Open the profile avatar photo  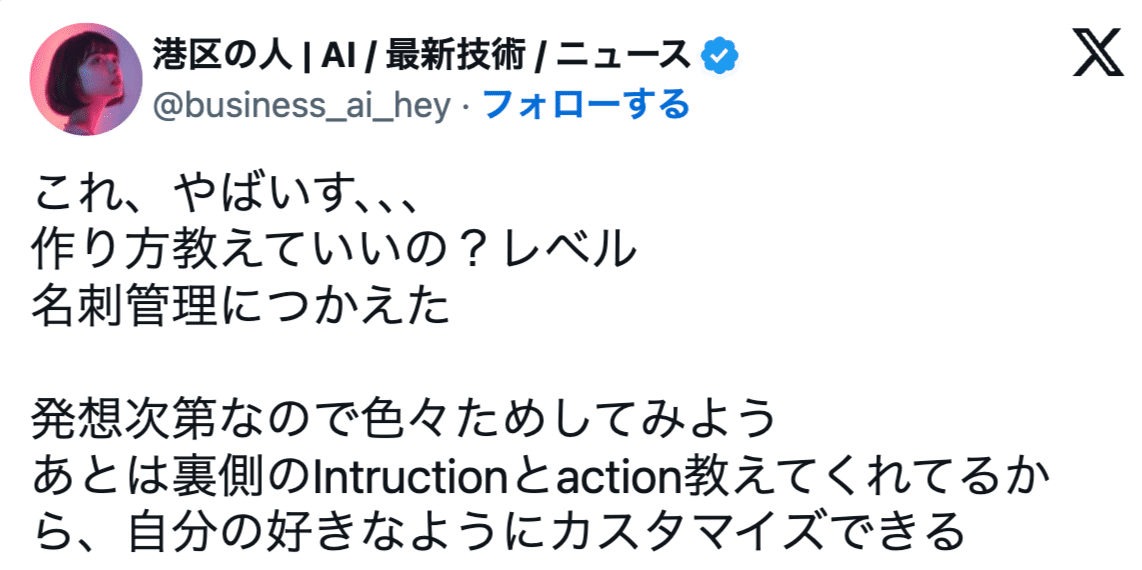89,79
